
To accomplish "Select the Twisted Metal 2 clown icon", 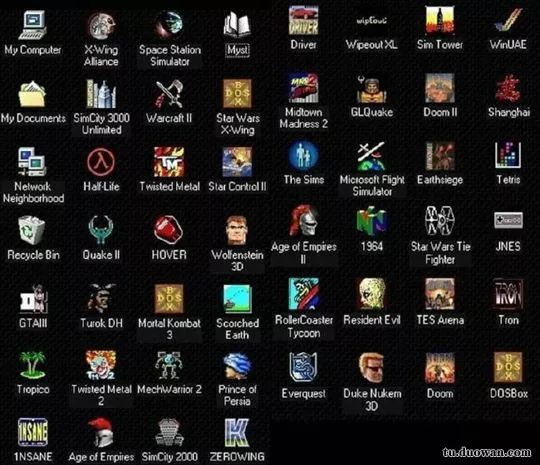I will click(x=101, y=365).
